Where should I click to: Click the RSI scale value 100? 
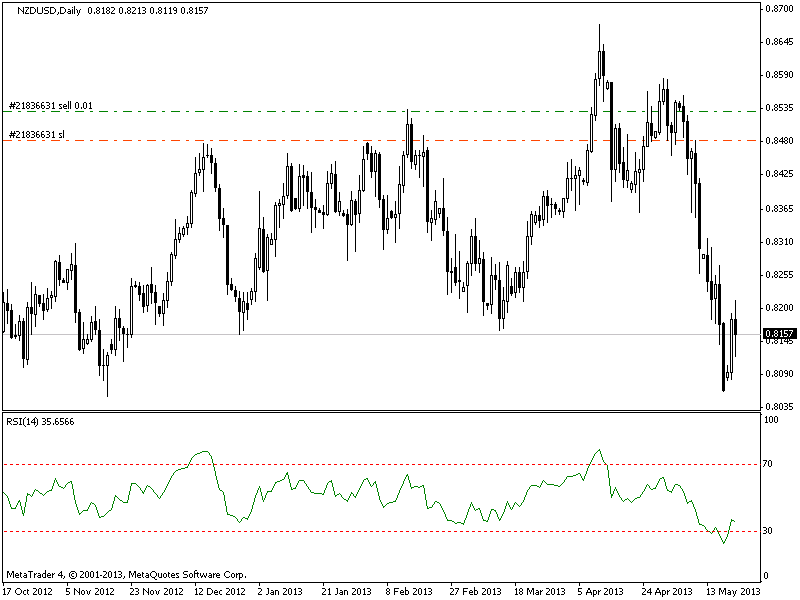click(771, 420)
